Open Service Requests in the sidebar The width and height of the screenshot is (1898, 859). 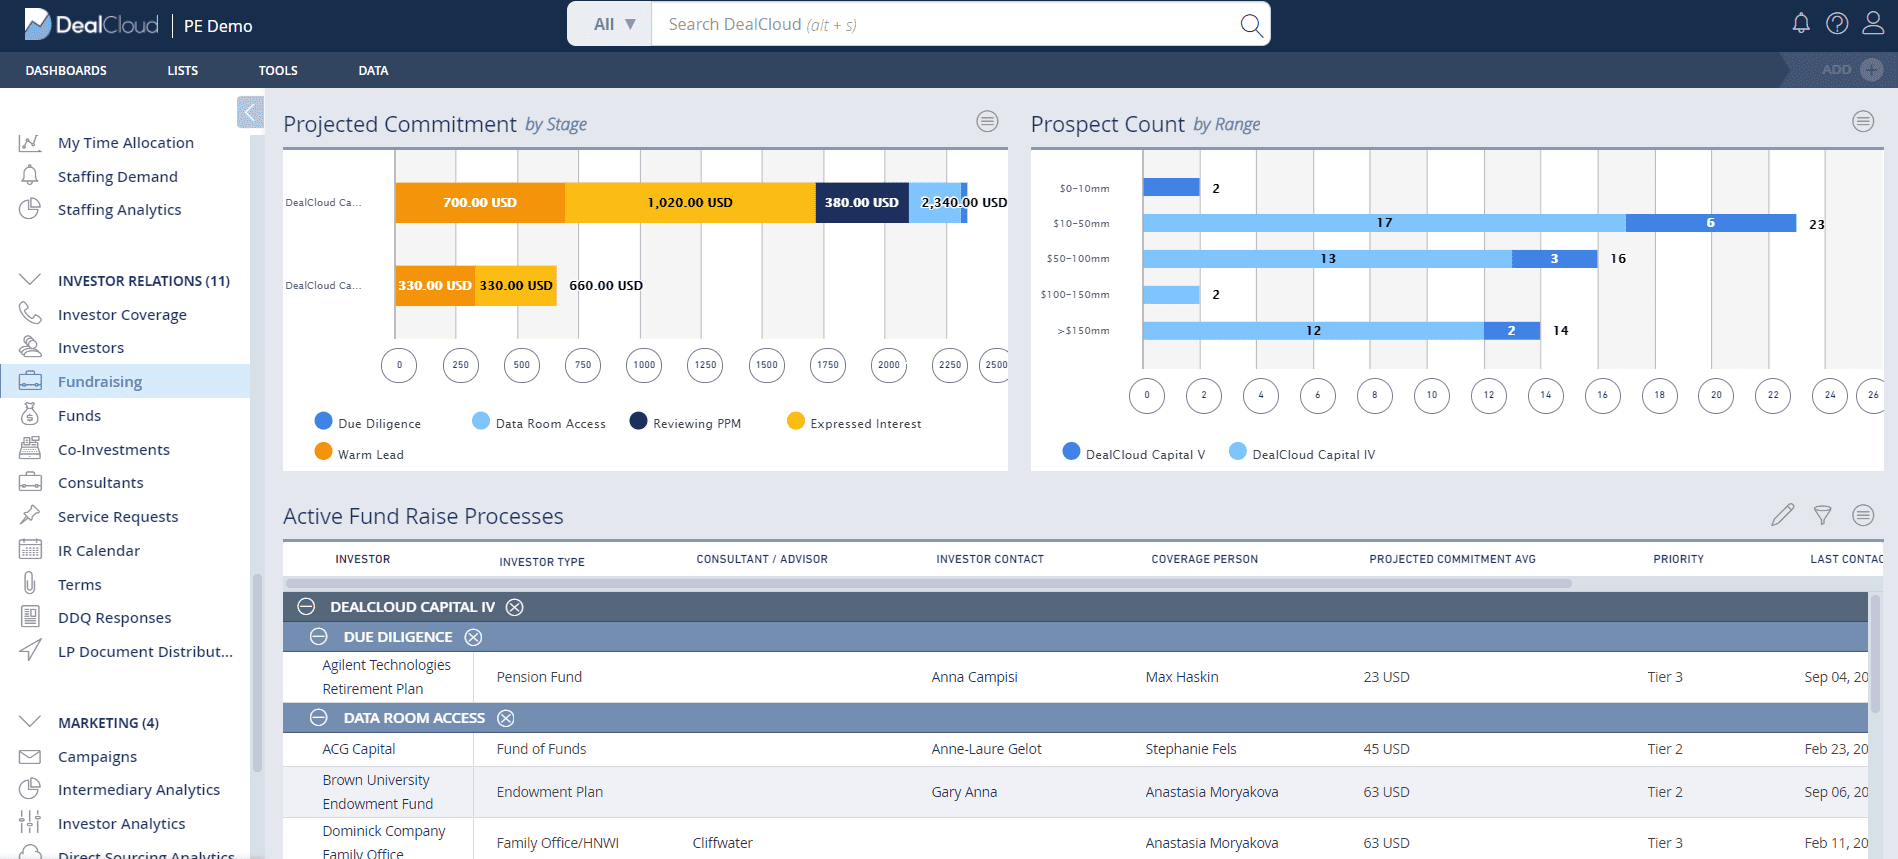pyautogui.click(x=118, y=517)
